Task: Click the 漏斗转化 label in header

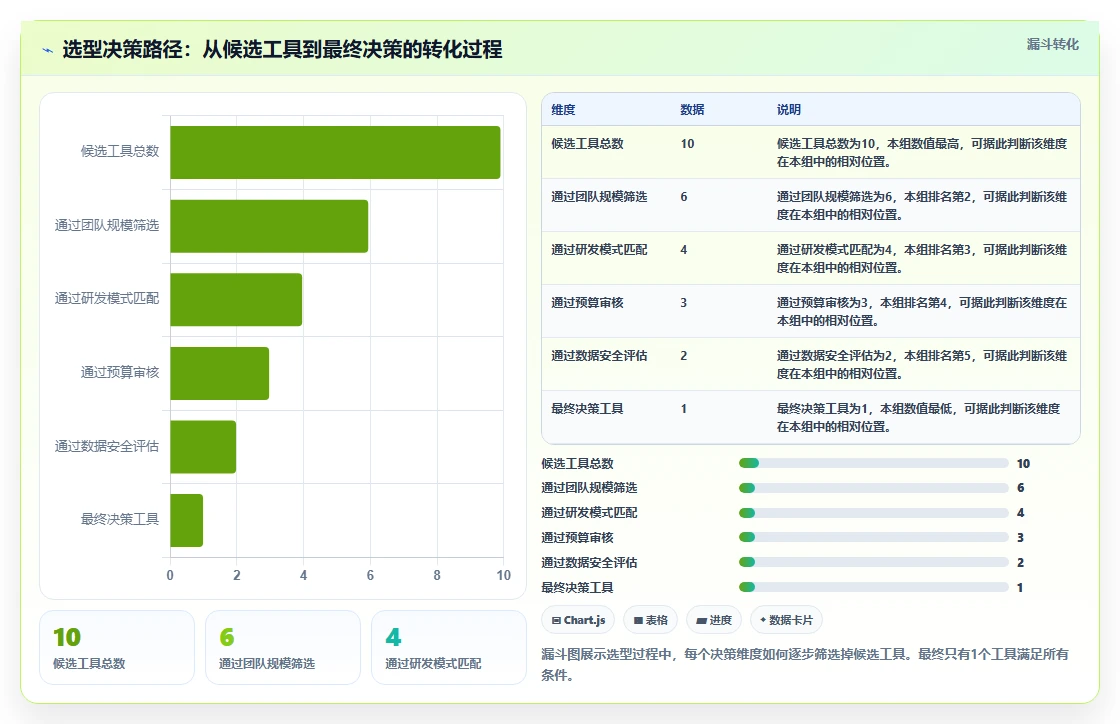Action: tap(1052, 44)
